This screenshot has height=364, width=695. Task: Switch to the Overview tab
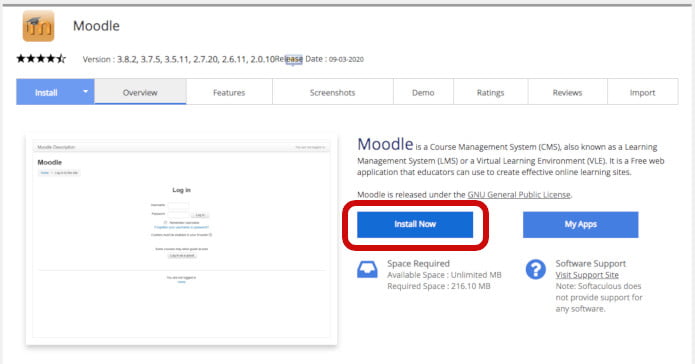pos(140,92)
